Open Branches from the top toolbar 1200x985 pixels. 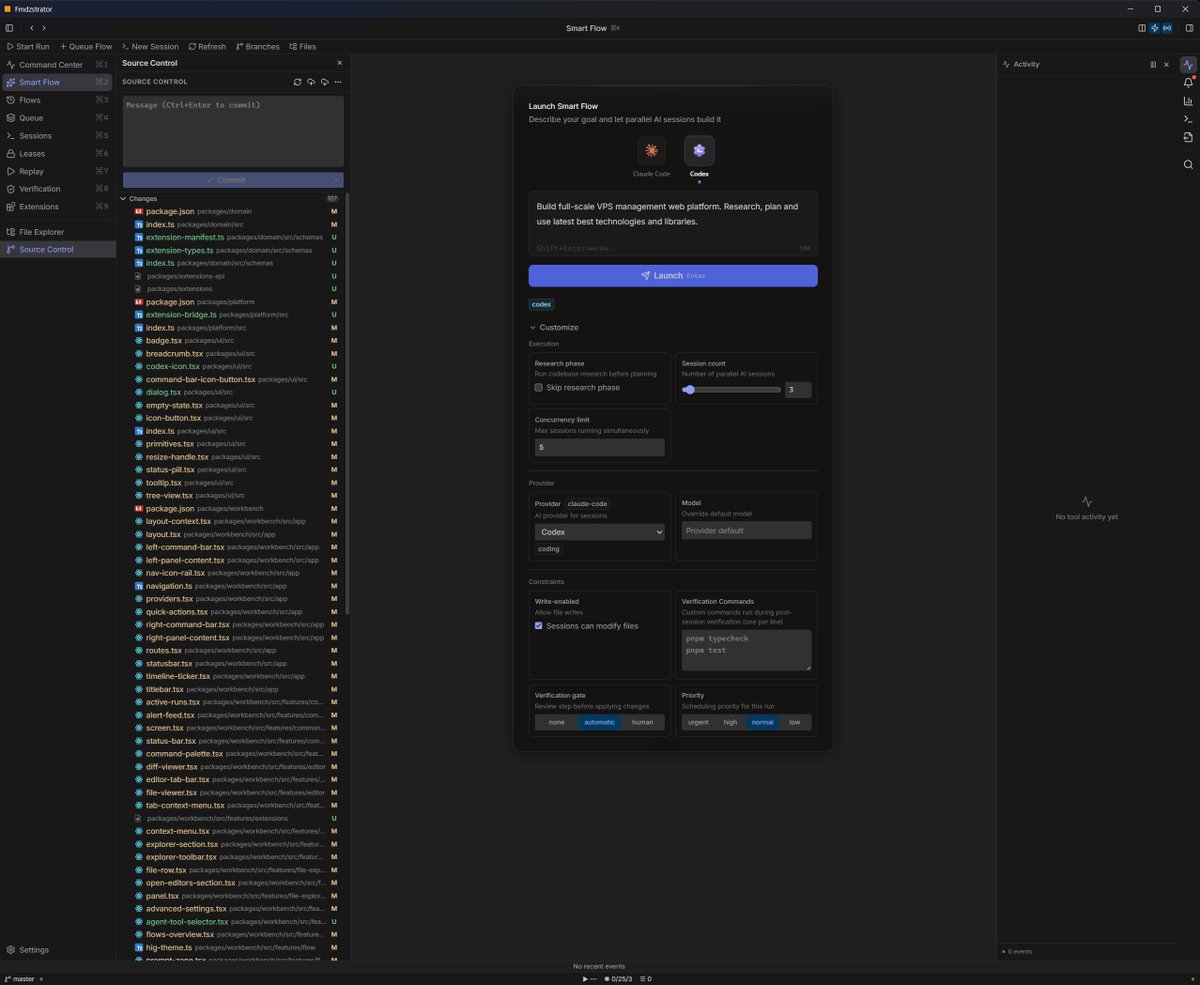click(258, 46)
